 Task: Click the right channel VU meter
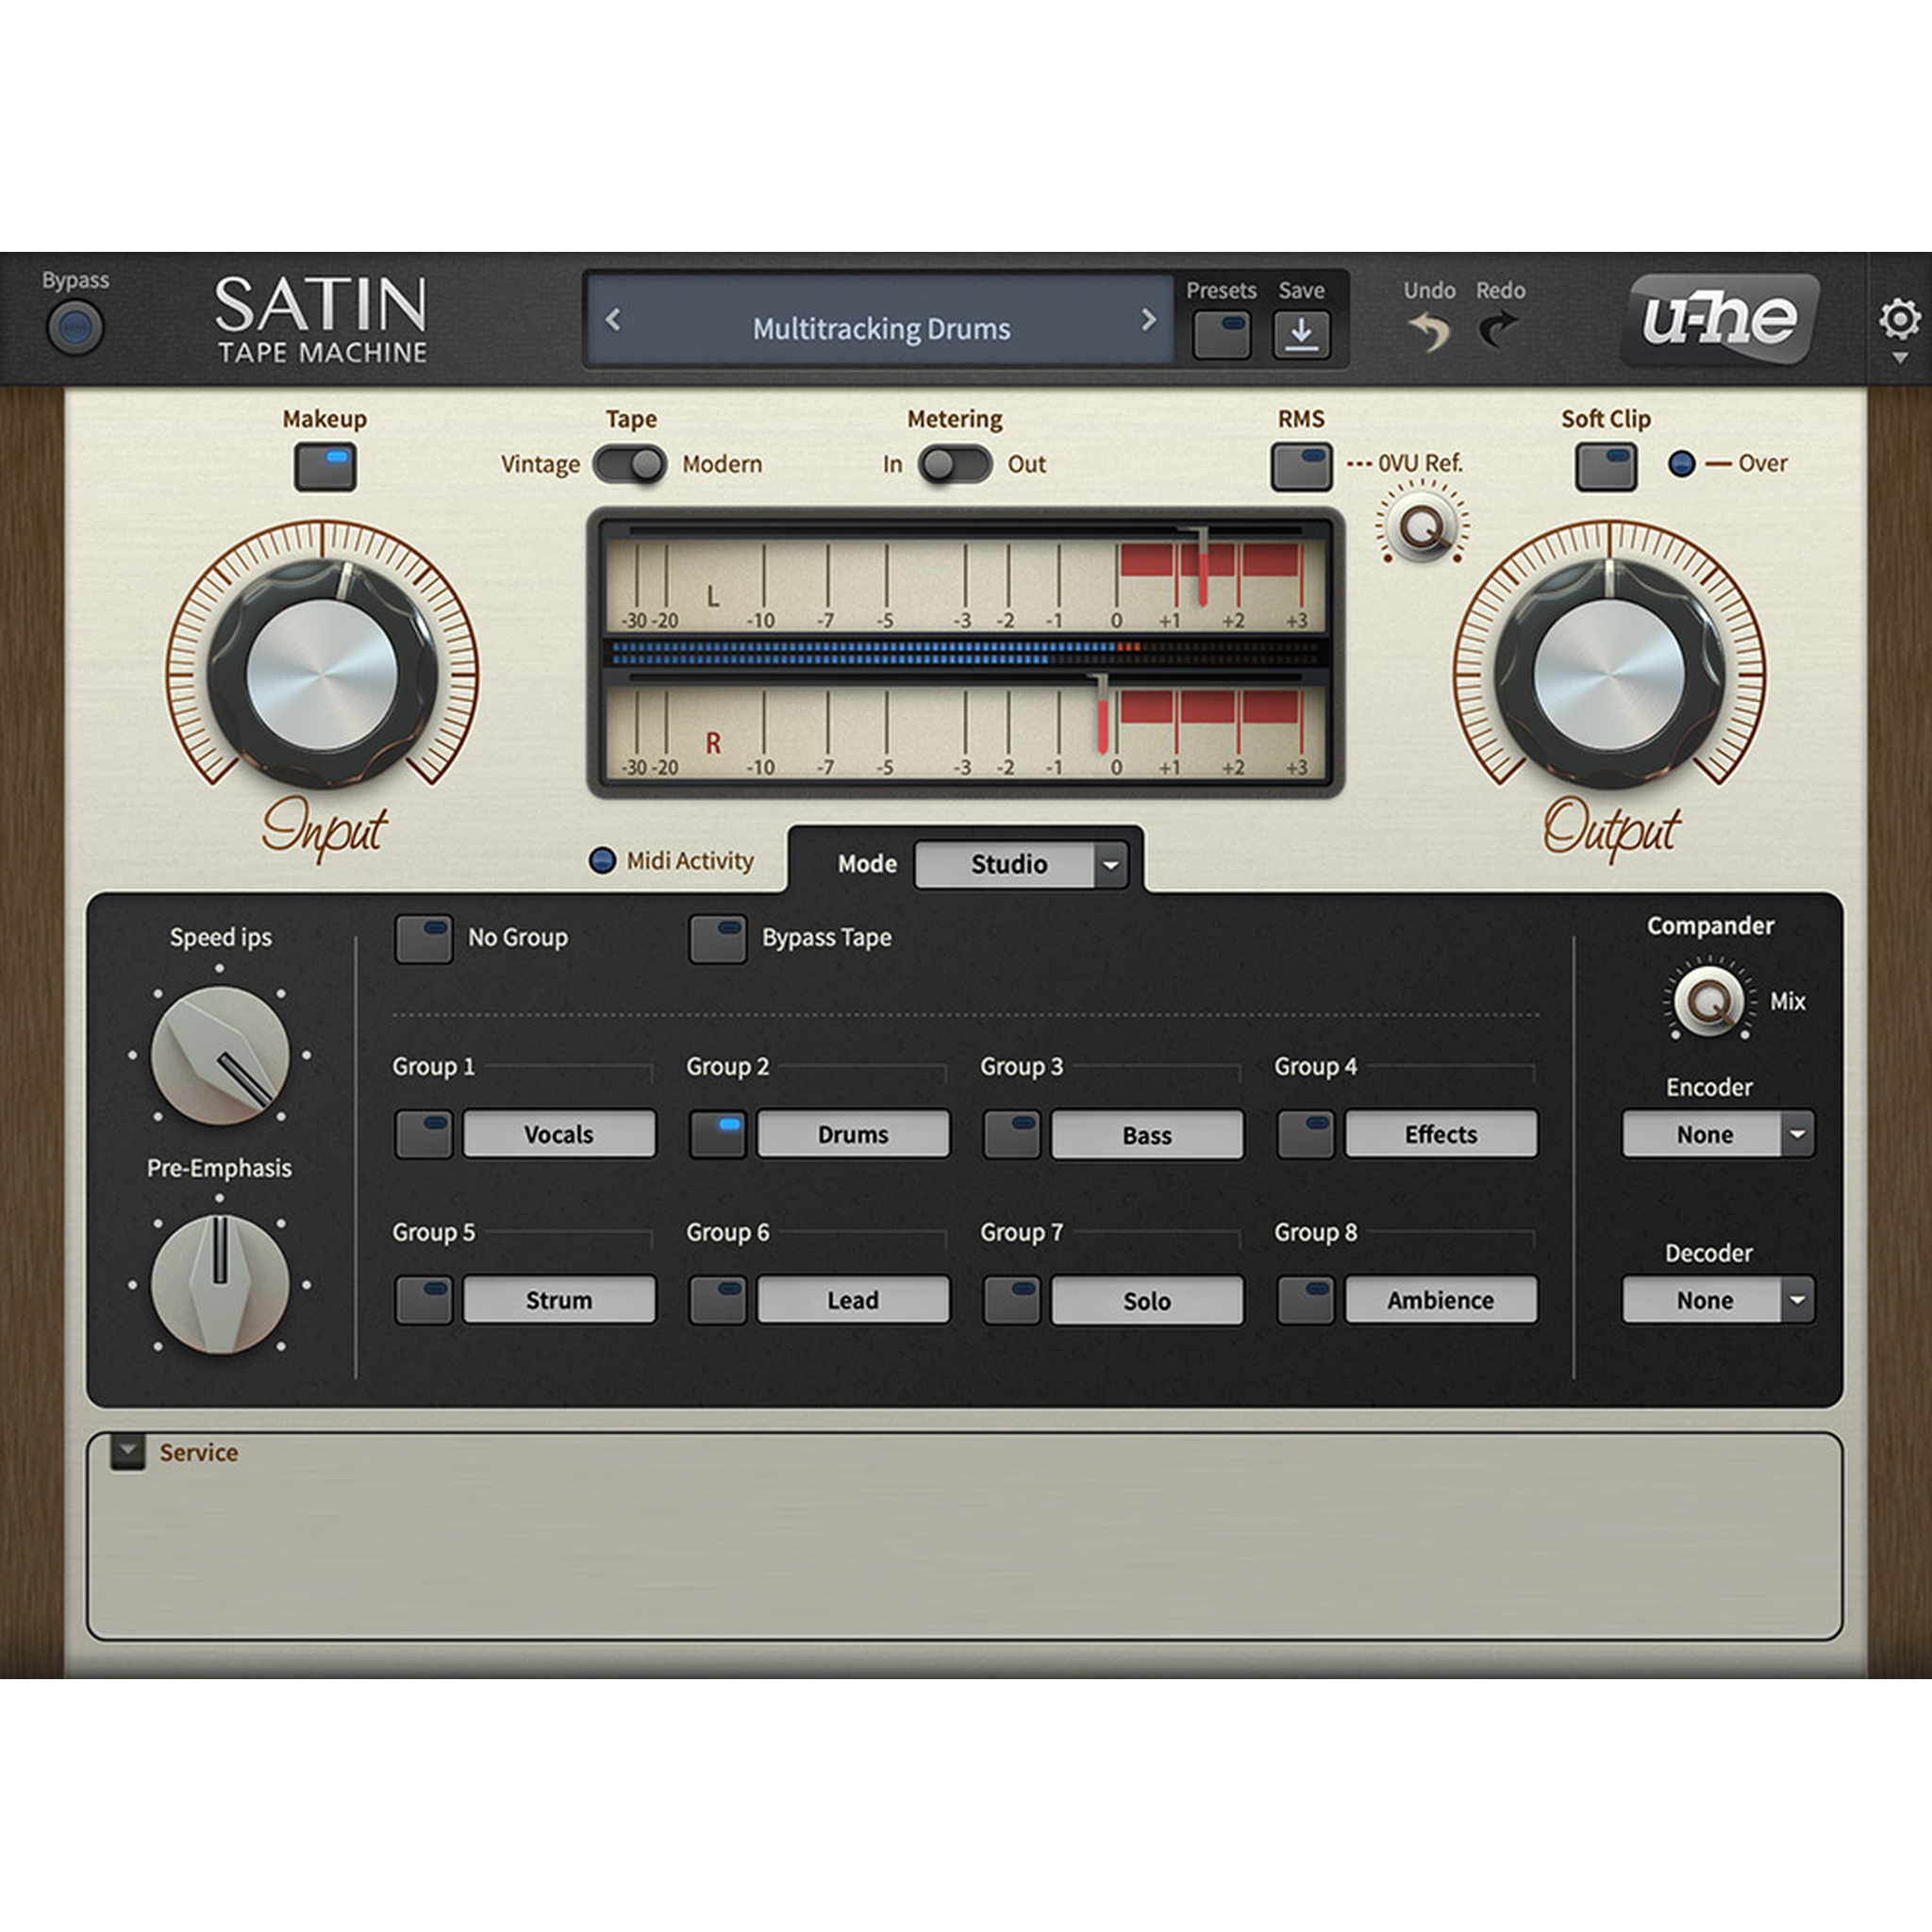(965, 726)
